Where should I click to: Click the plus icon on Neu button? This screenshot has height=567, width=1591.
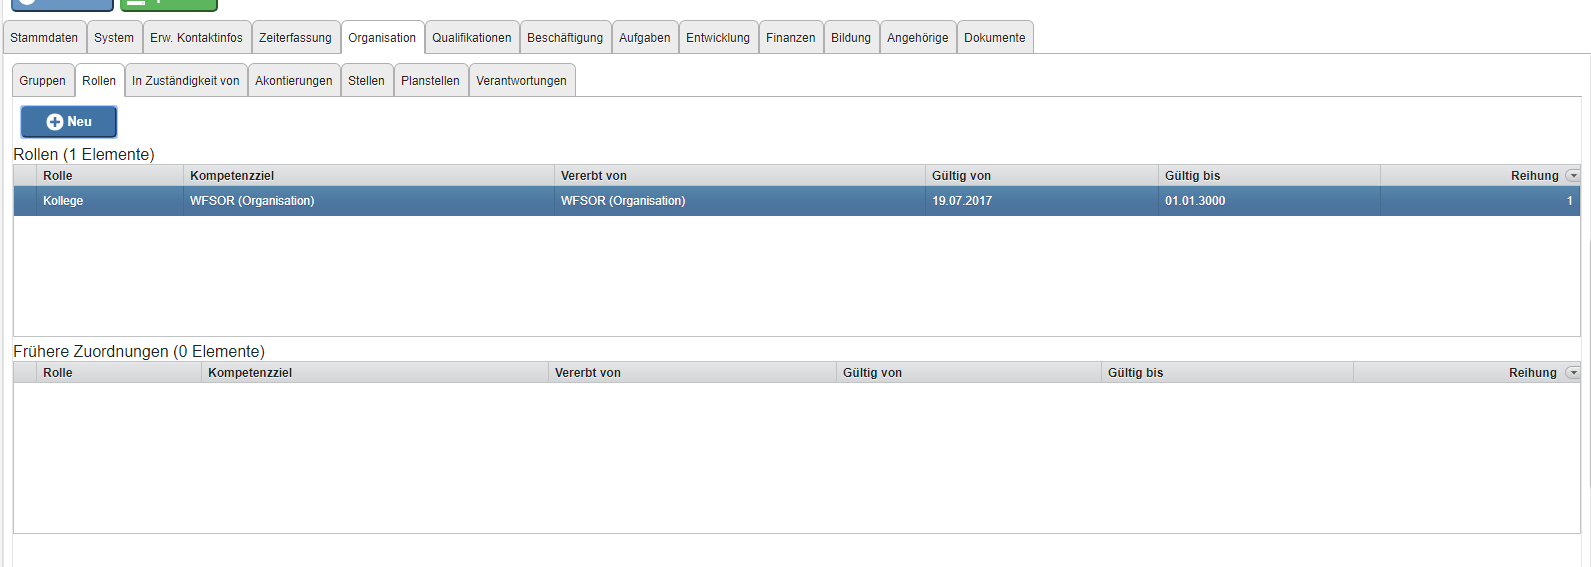pos(55,122)
